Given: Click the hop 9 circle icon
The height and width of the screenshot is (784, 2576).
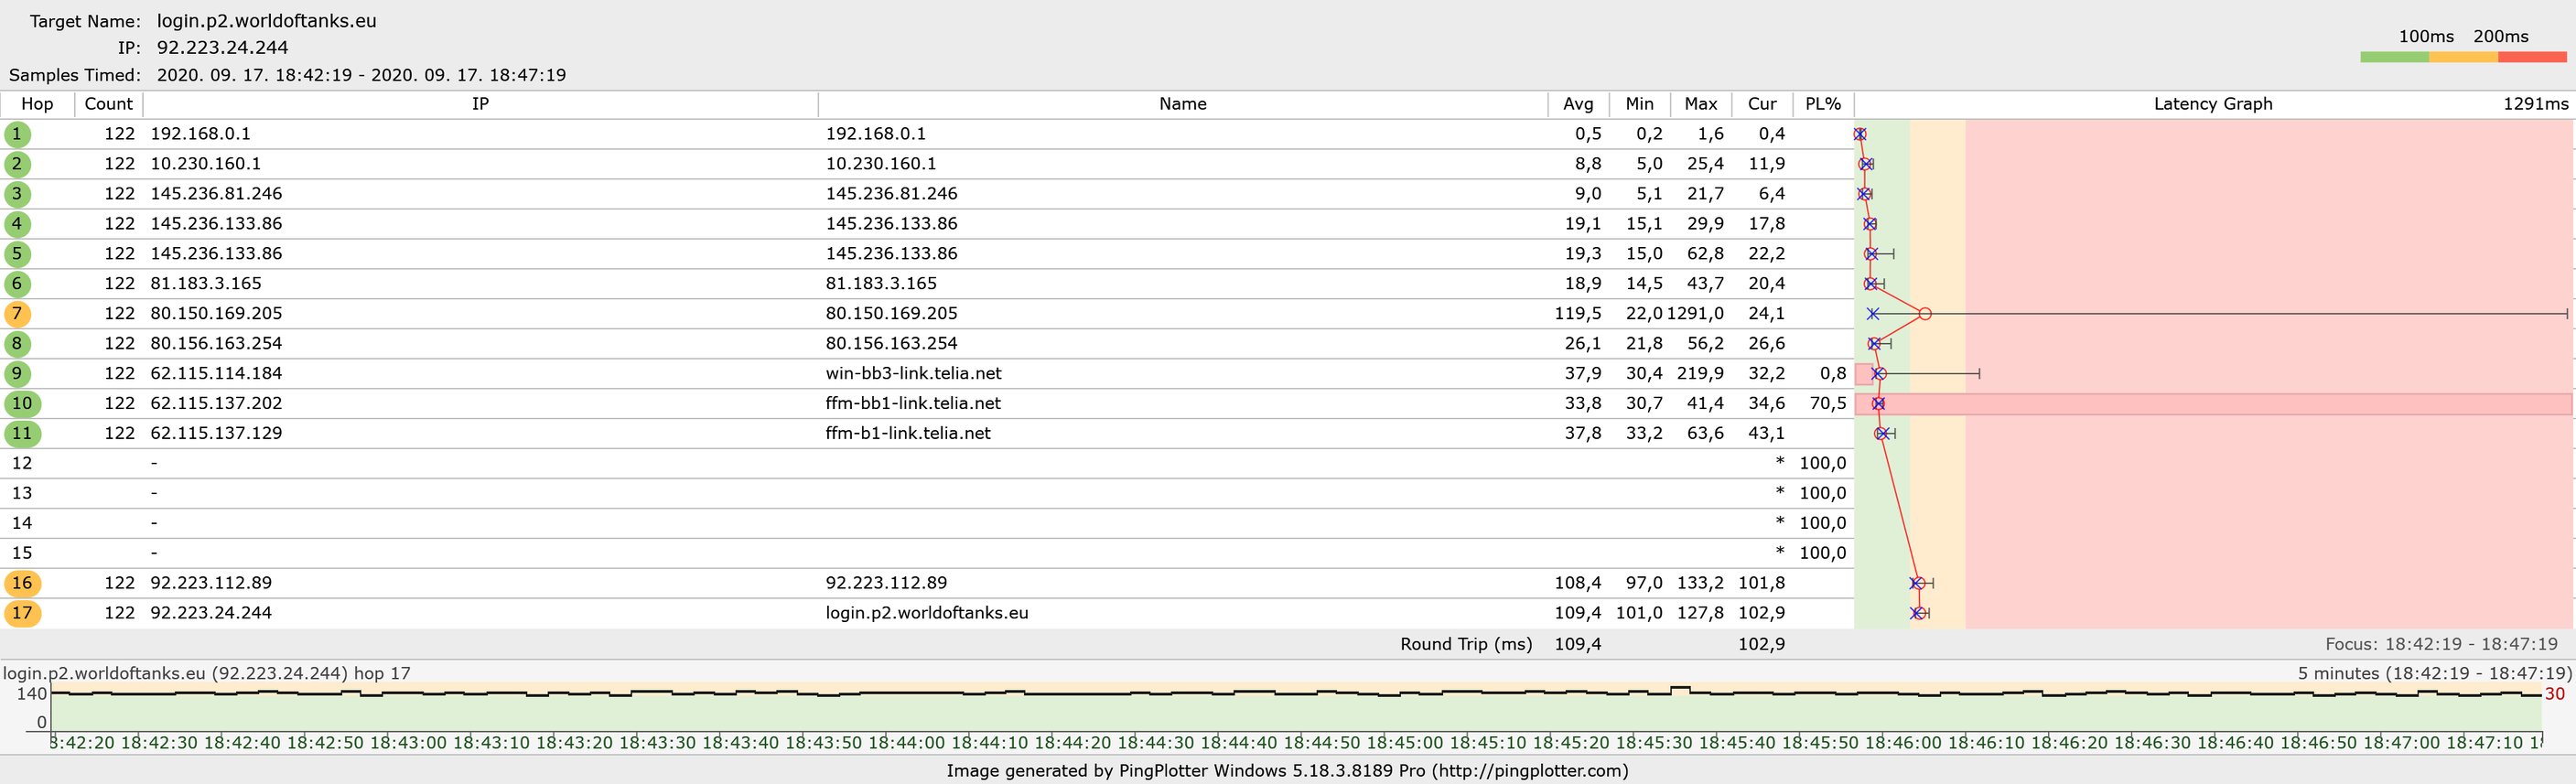Looking at the screenshot, I should point(17,374).
